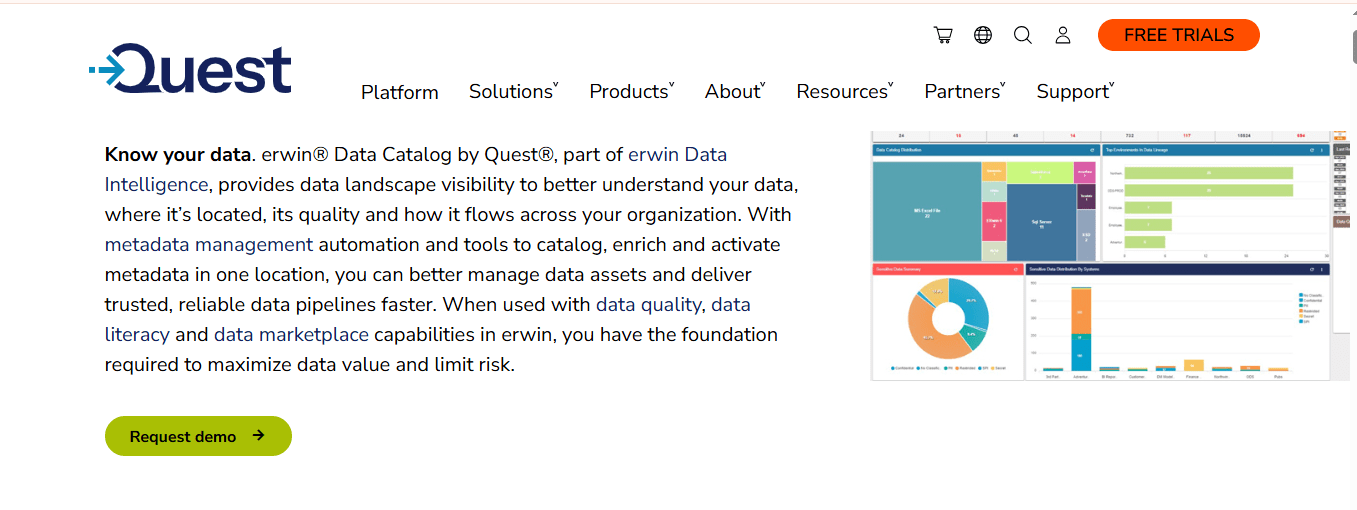Click the FREE TRIALS button
Viewport: 1357px width, 510px height.
point(1179,35)
